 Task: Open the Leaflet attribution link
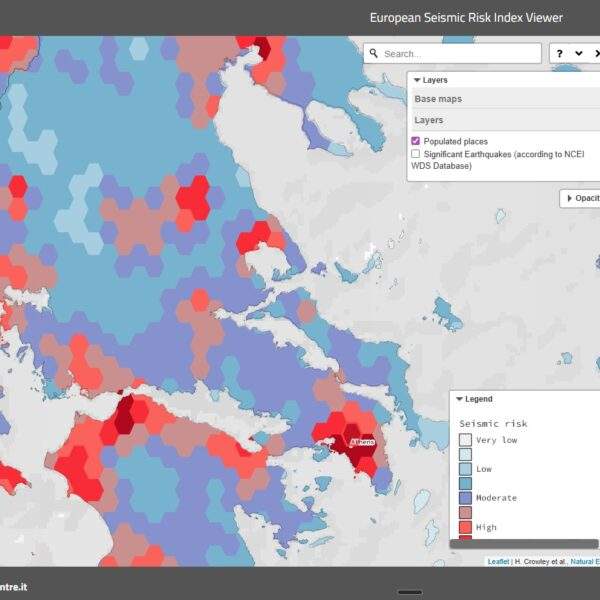(498, 562)
